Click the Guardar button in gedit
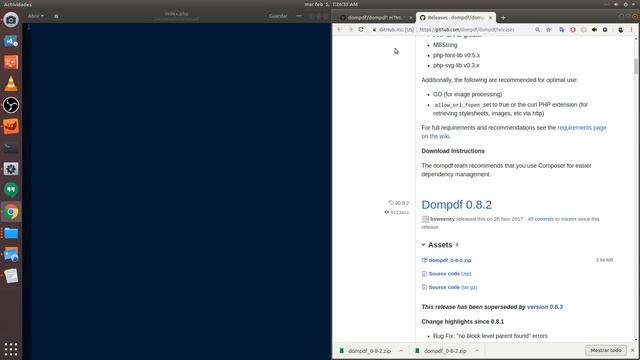 pyautogui.click(x=278, y=16)
